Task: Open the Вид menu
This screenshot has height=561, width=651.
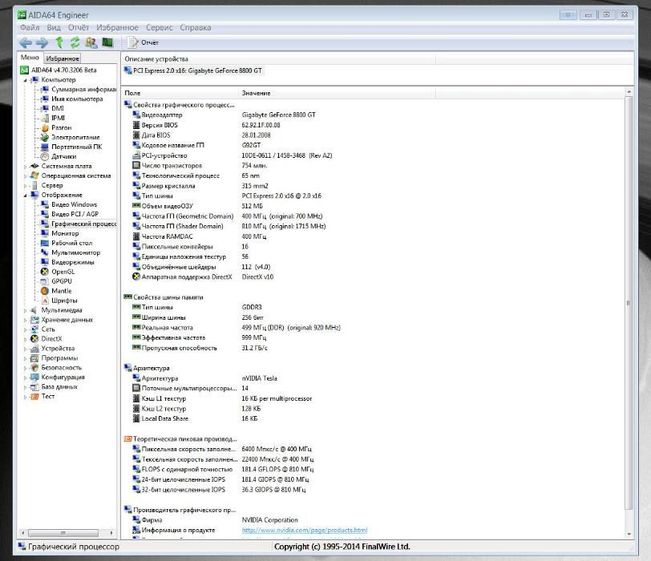Action: (x=54, y=27)
